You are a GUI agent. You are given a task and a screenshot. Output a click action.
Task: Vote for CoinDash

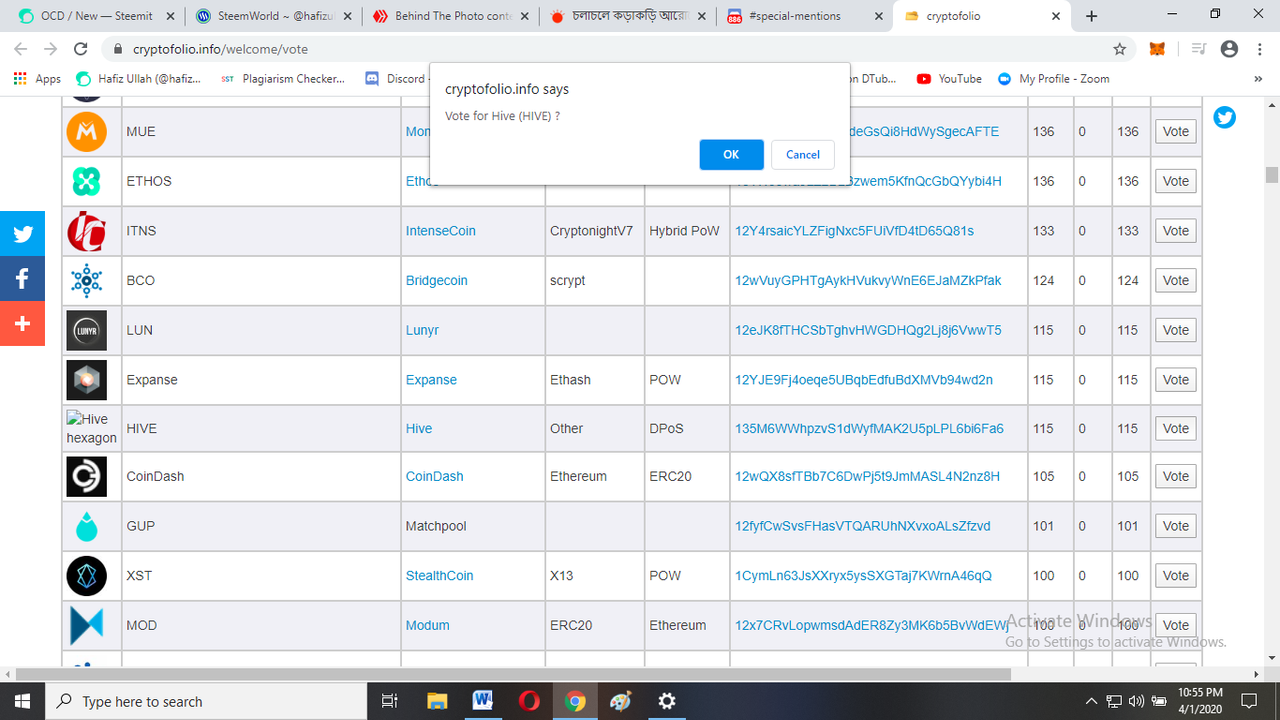click(1176, 477)
